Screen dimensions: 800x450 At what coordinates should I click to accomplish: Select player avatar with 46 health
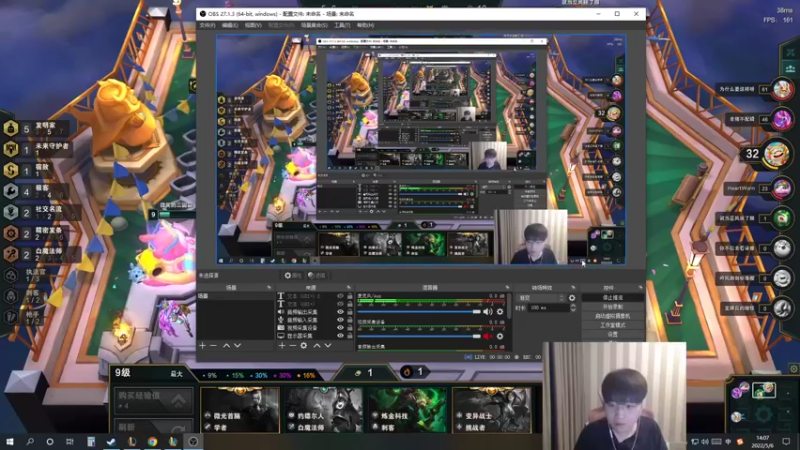click(782, 119)
